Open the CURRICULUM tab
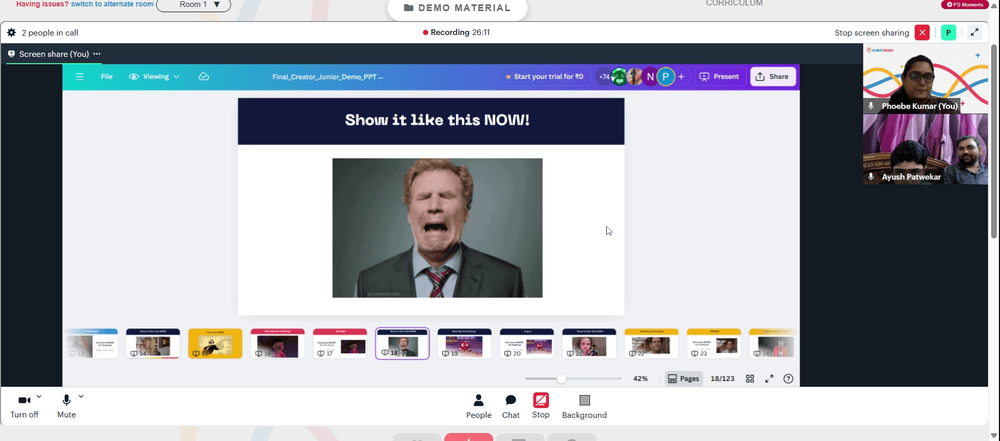 (733, 3)
